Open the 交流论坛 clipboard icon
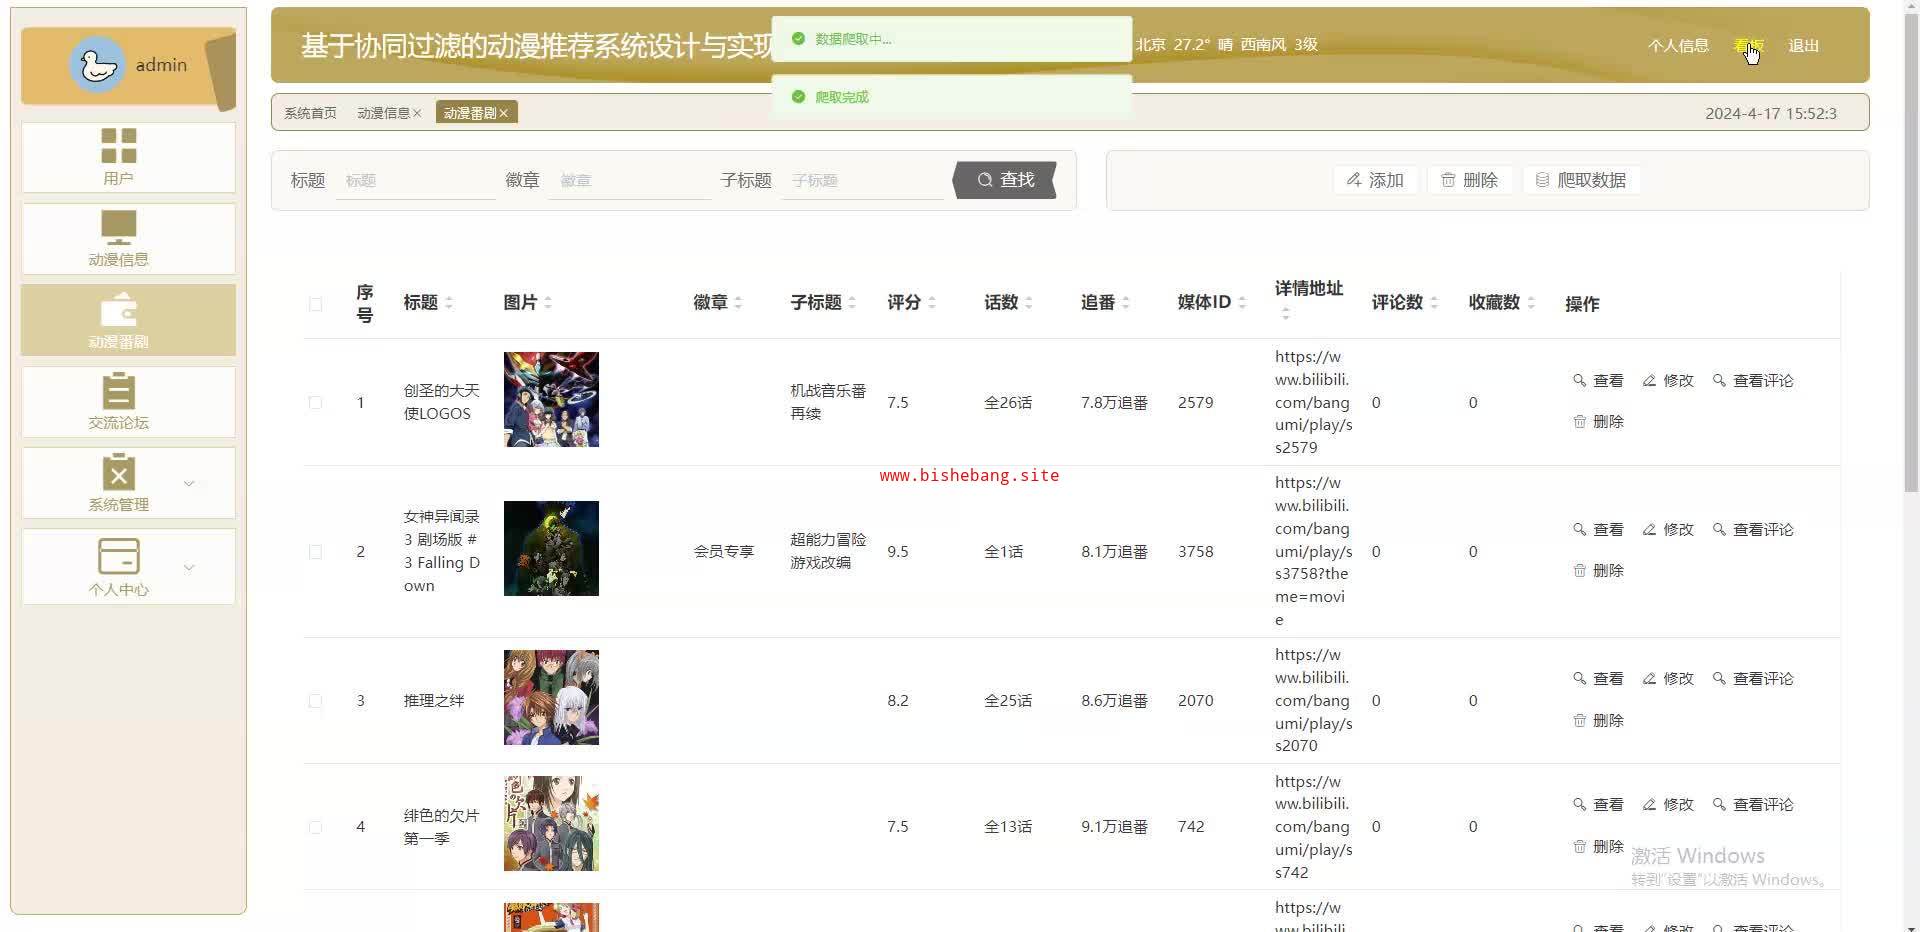 pos(118,391)
